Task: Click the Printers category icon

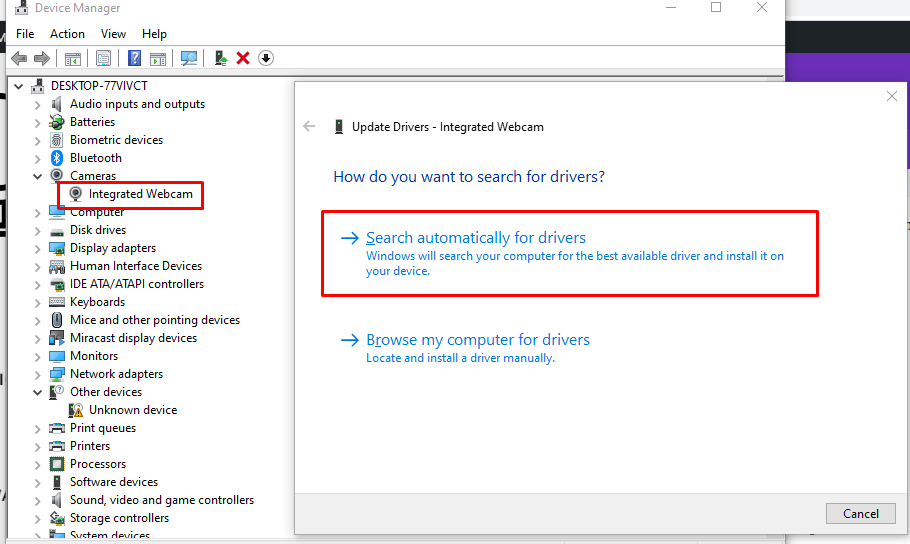Action: [x=57, y=446]
